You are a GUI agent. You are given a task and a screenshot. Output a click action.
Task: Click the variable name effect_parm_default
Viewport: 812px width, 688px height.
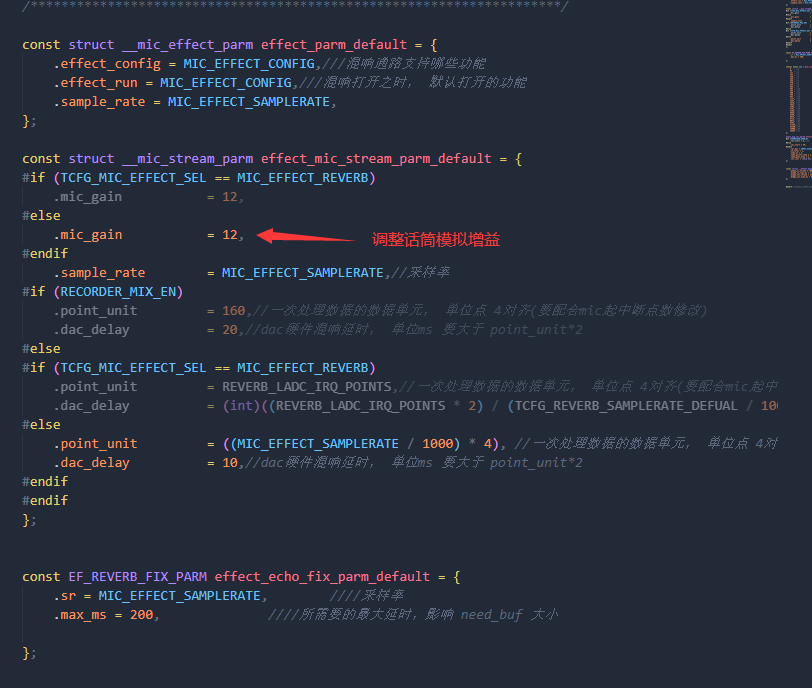(x=334, y=45)
